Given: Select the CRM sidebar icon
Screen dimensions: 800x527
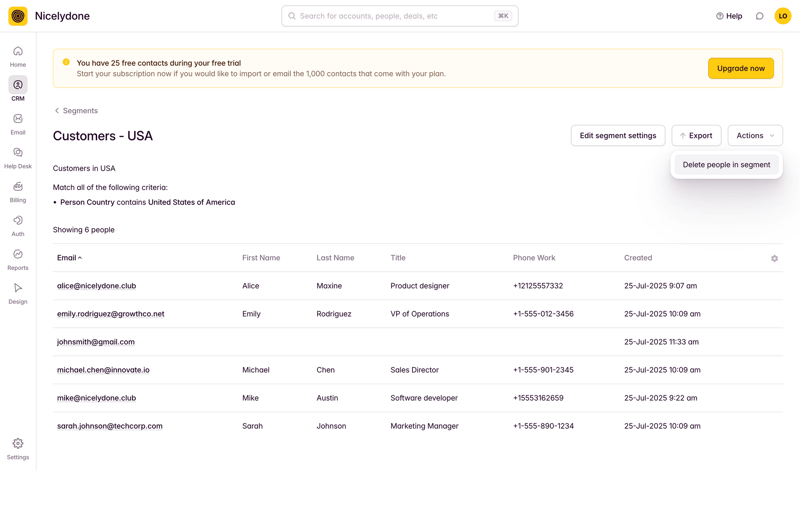Looking at the screenshot, I should [18, 85].
